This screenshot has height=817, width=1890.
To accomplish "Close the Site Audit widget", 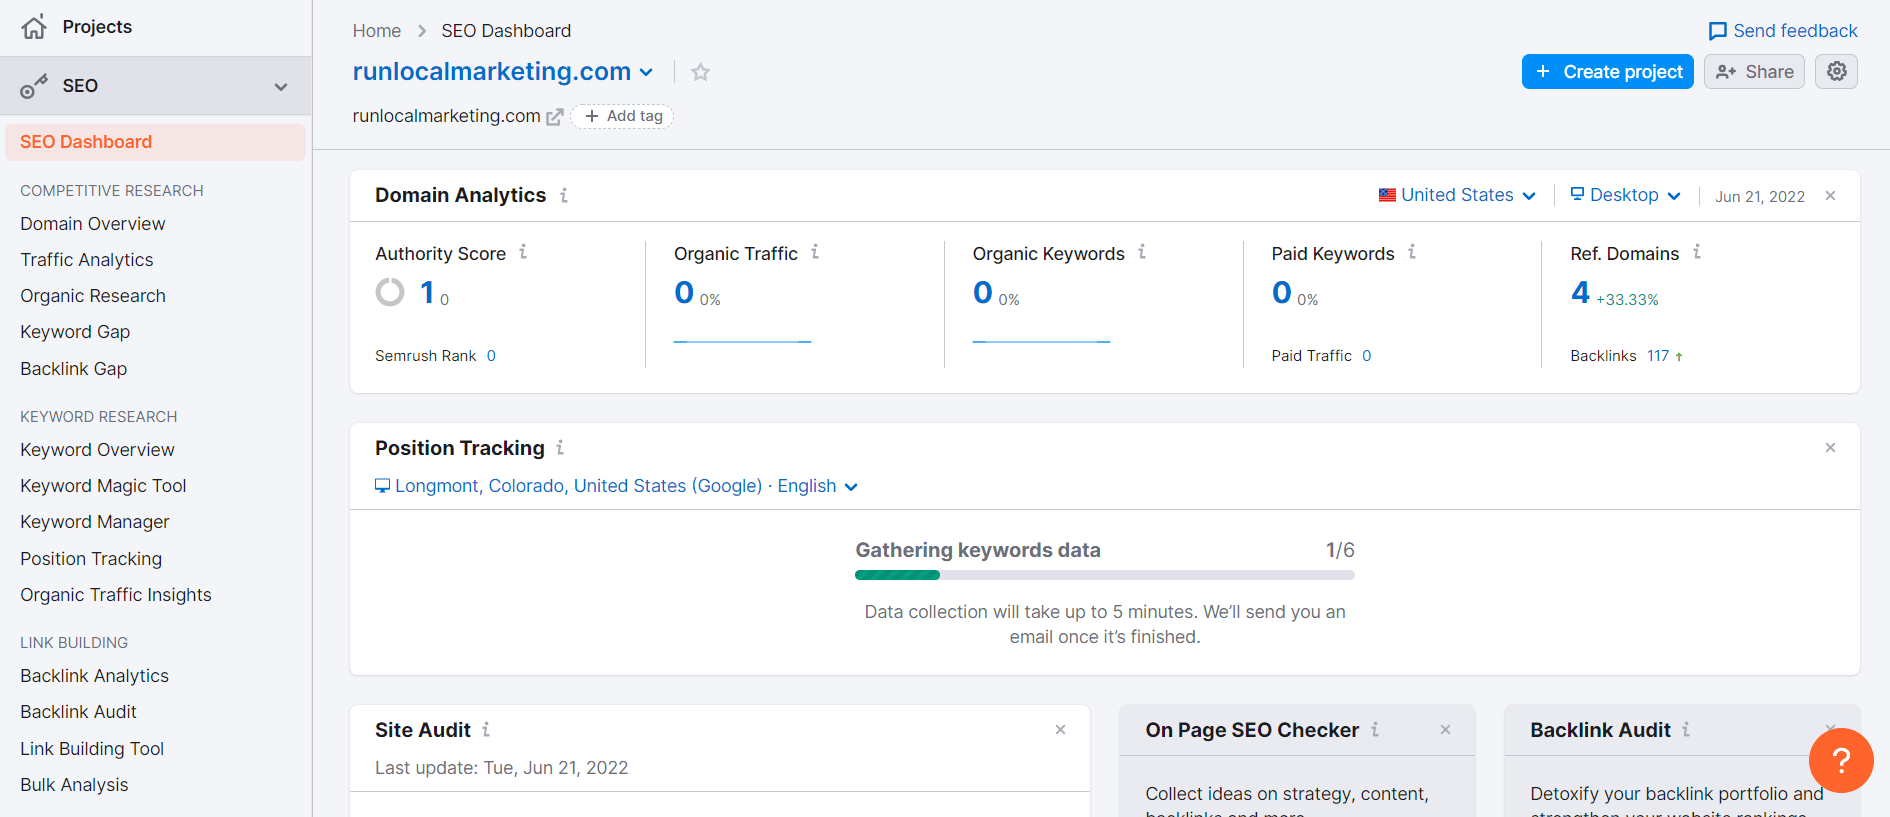I will (x=1060, y=730).
